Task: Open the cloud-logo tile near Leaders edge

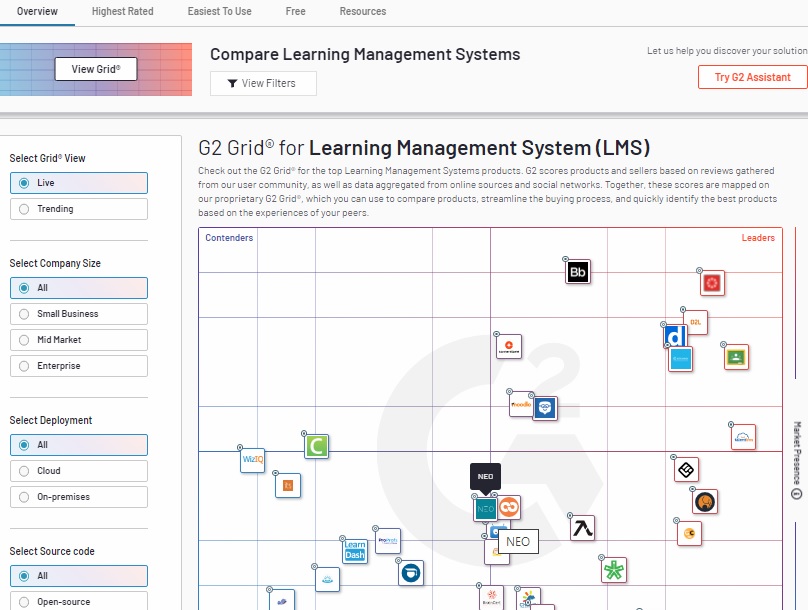Action: (x=743, y=437)
